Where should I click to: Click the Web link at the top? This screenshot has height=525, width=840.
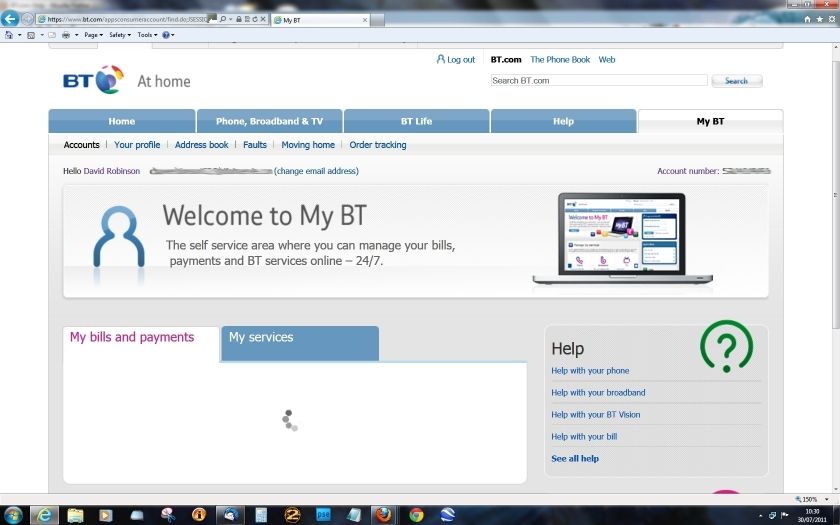[606, 59]
